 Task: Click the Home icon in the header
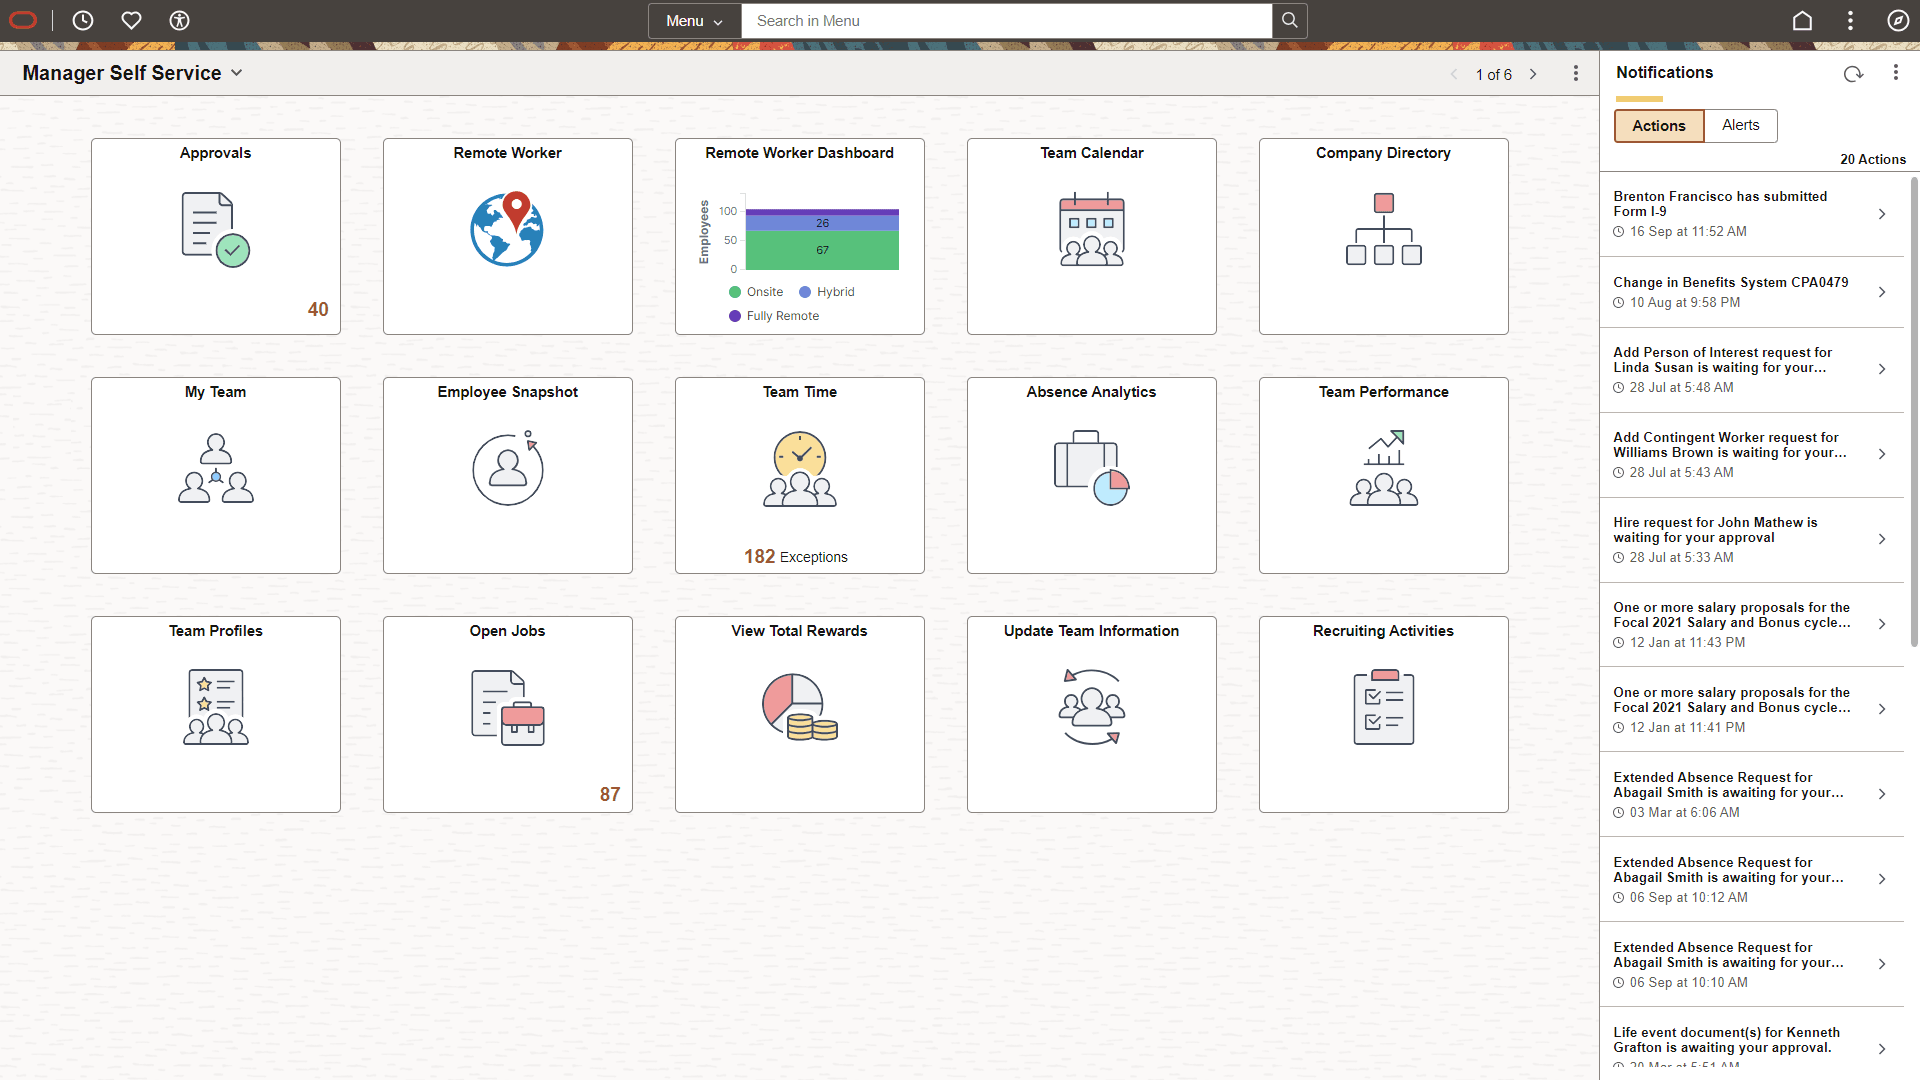1802,20
